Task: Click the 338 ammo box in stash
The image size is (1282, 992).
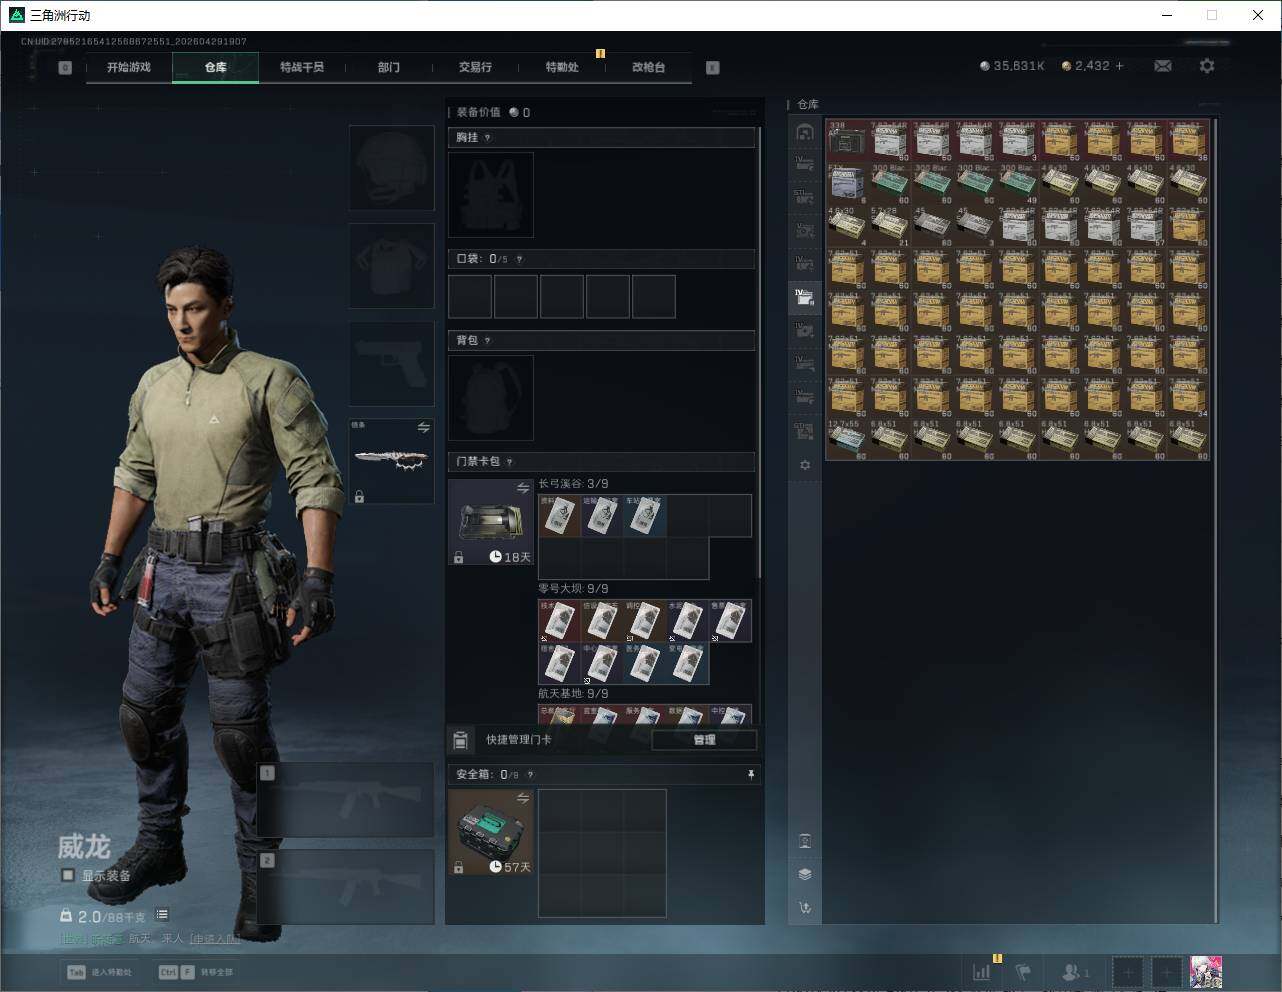Action: coord(847,141)
